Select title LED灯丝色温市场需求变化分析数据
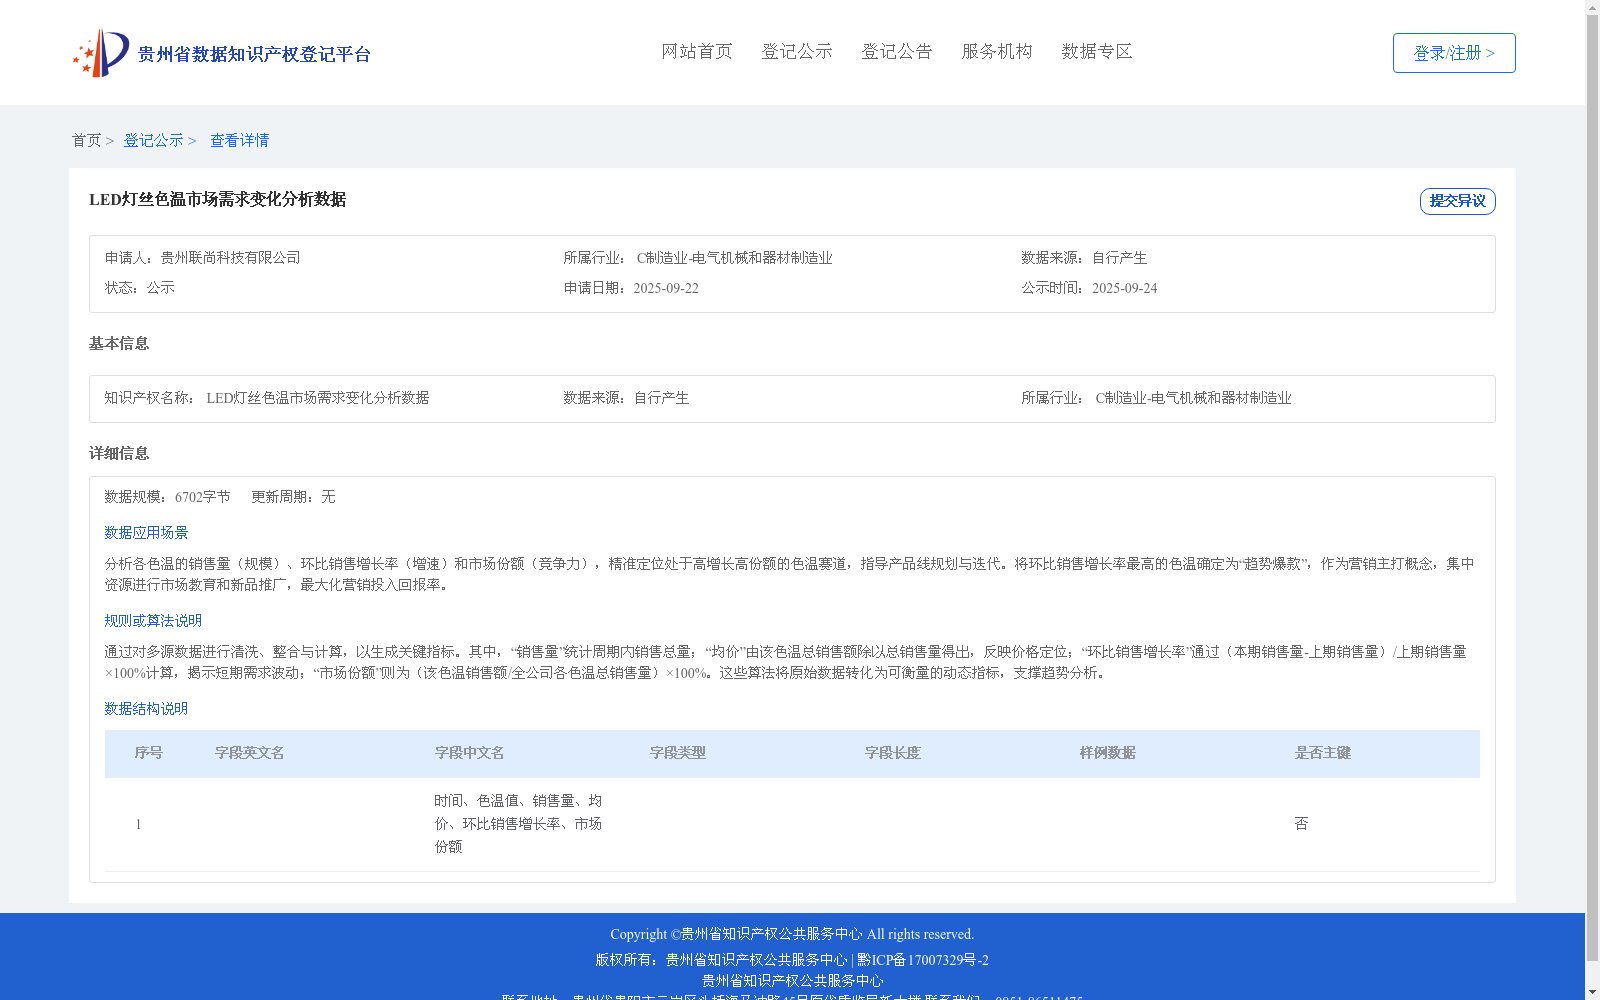This screenshot has height=1000, width=1600. (217, 199)
